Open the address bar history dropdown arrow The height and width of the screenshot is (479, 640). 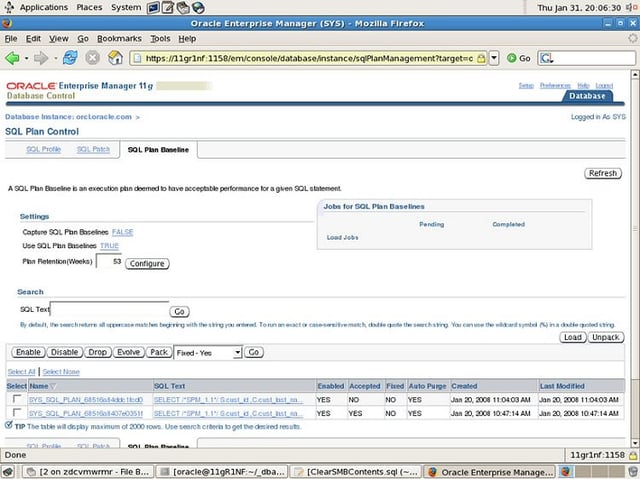click(x=494, y=58)
